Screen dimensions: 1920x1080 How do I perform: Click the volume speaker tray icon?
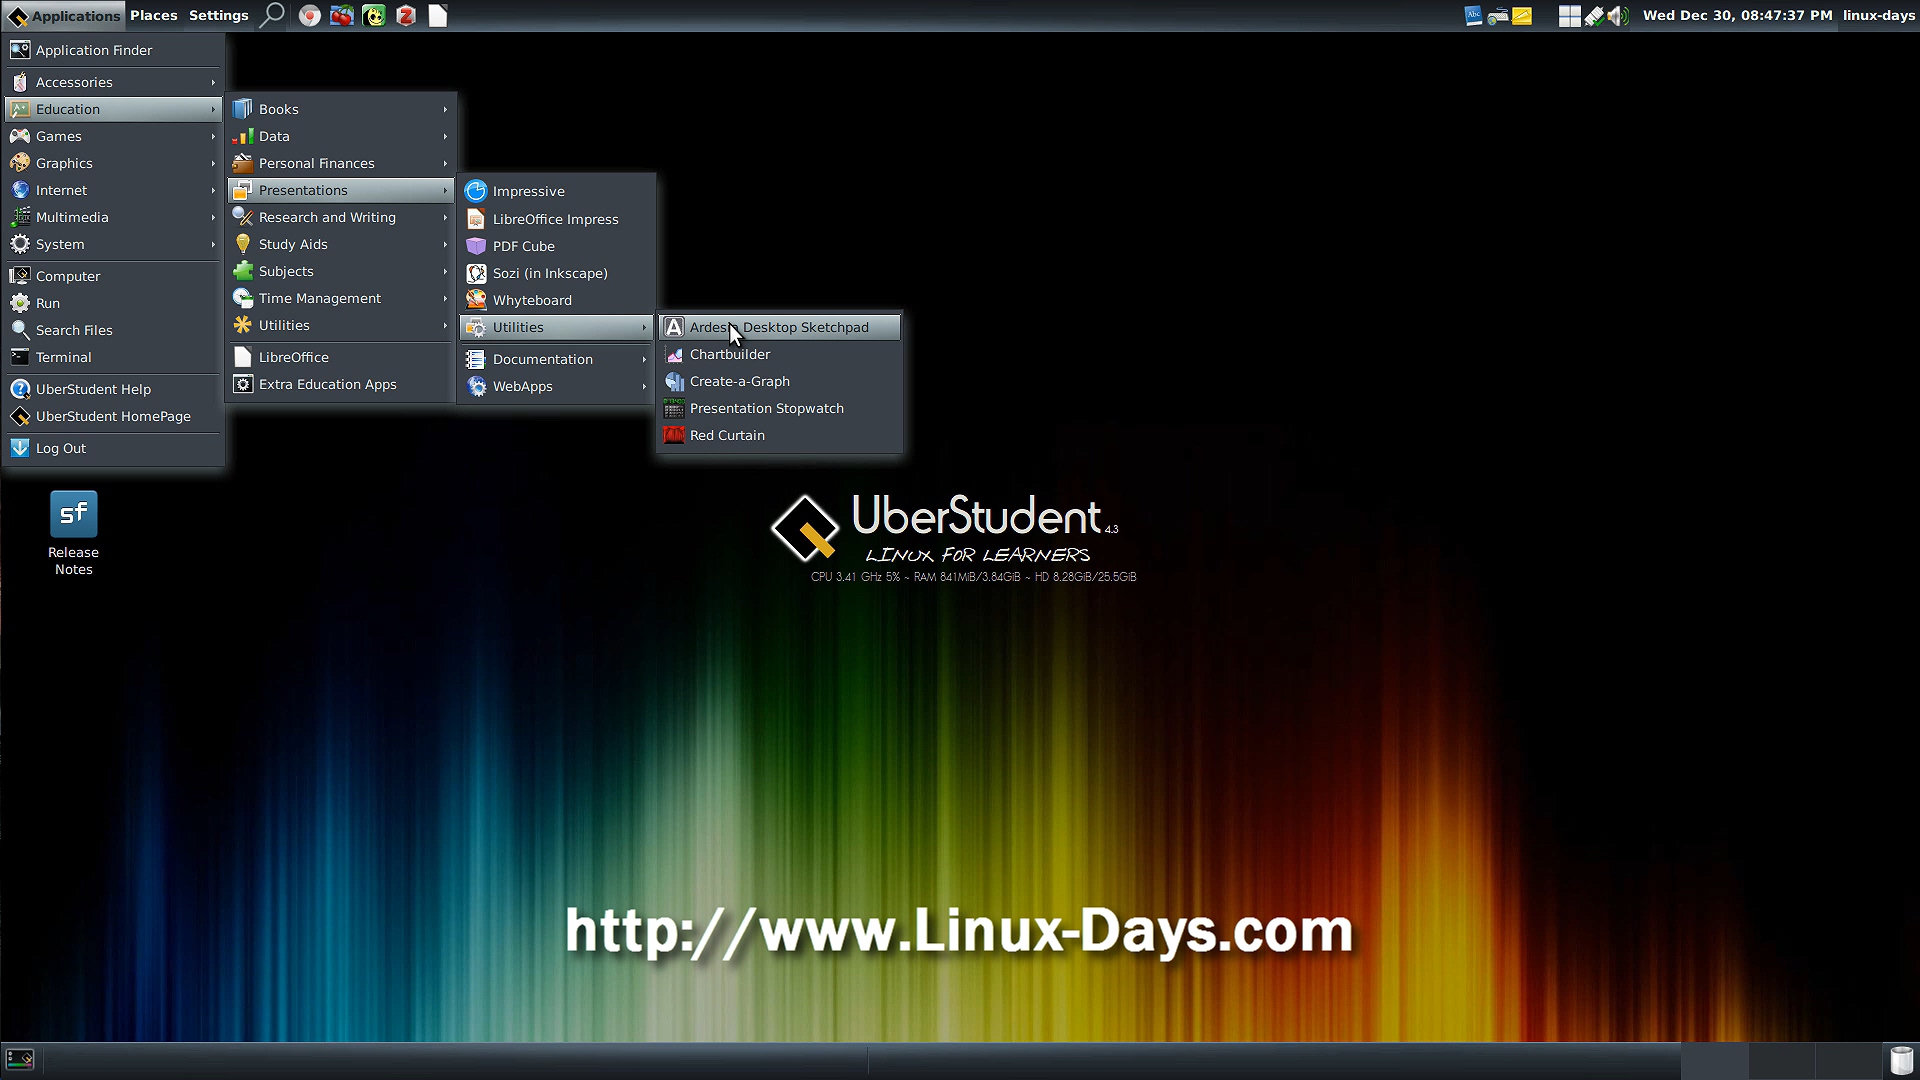pyautogui.click(x=1618, y=15)
